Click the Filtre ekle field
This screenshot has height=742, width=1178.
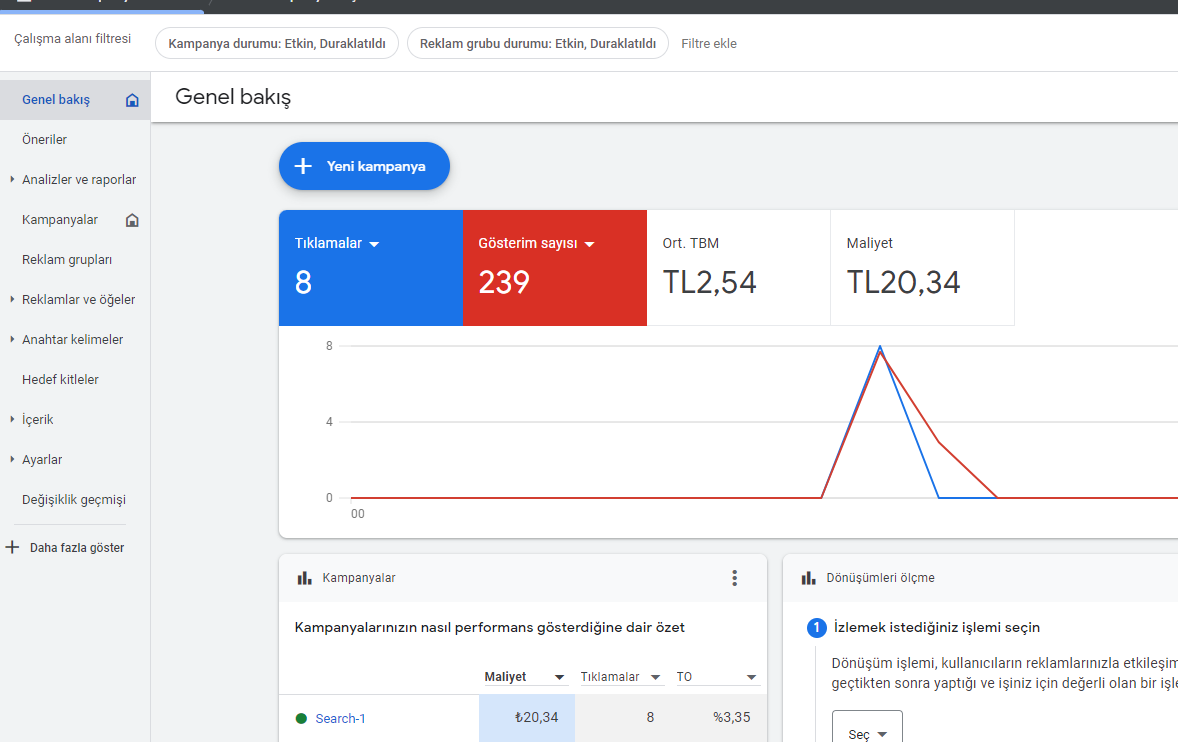708,44
